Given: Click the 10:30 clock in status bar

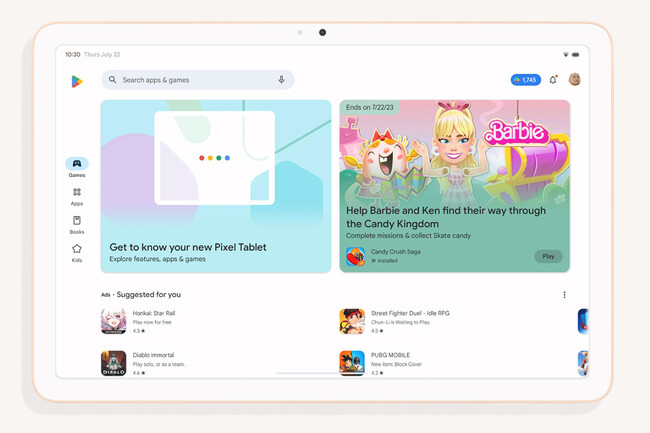Looking at the screenshot, I should tap(73, 54).
